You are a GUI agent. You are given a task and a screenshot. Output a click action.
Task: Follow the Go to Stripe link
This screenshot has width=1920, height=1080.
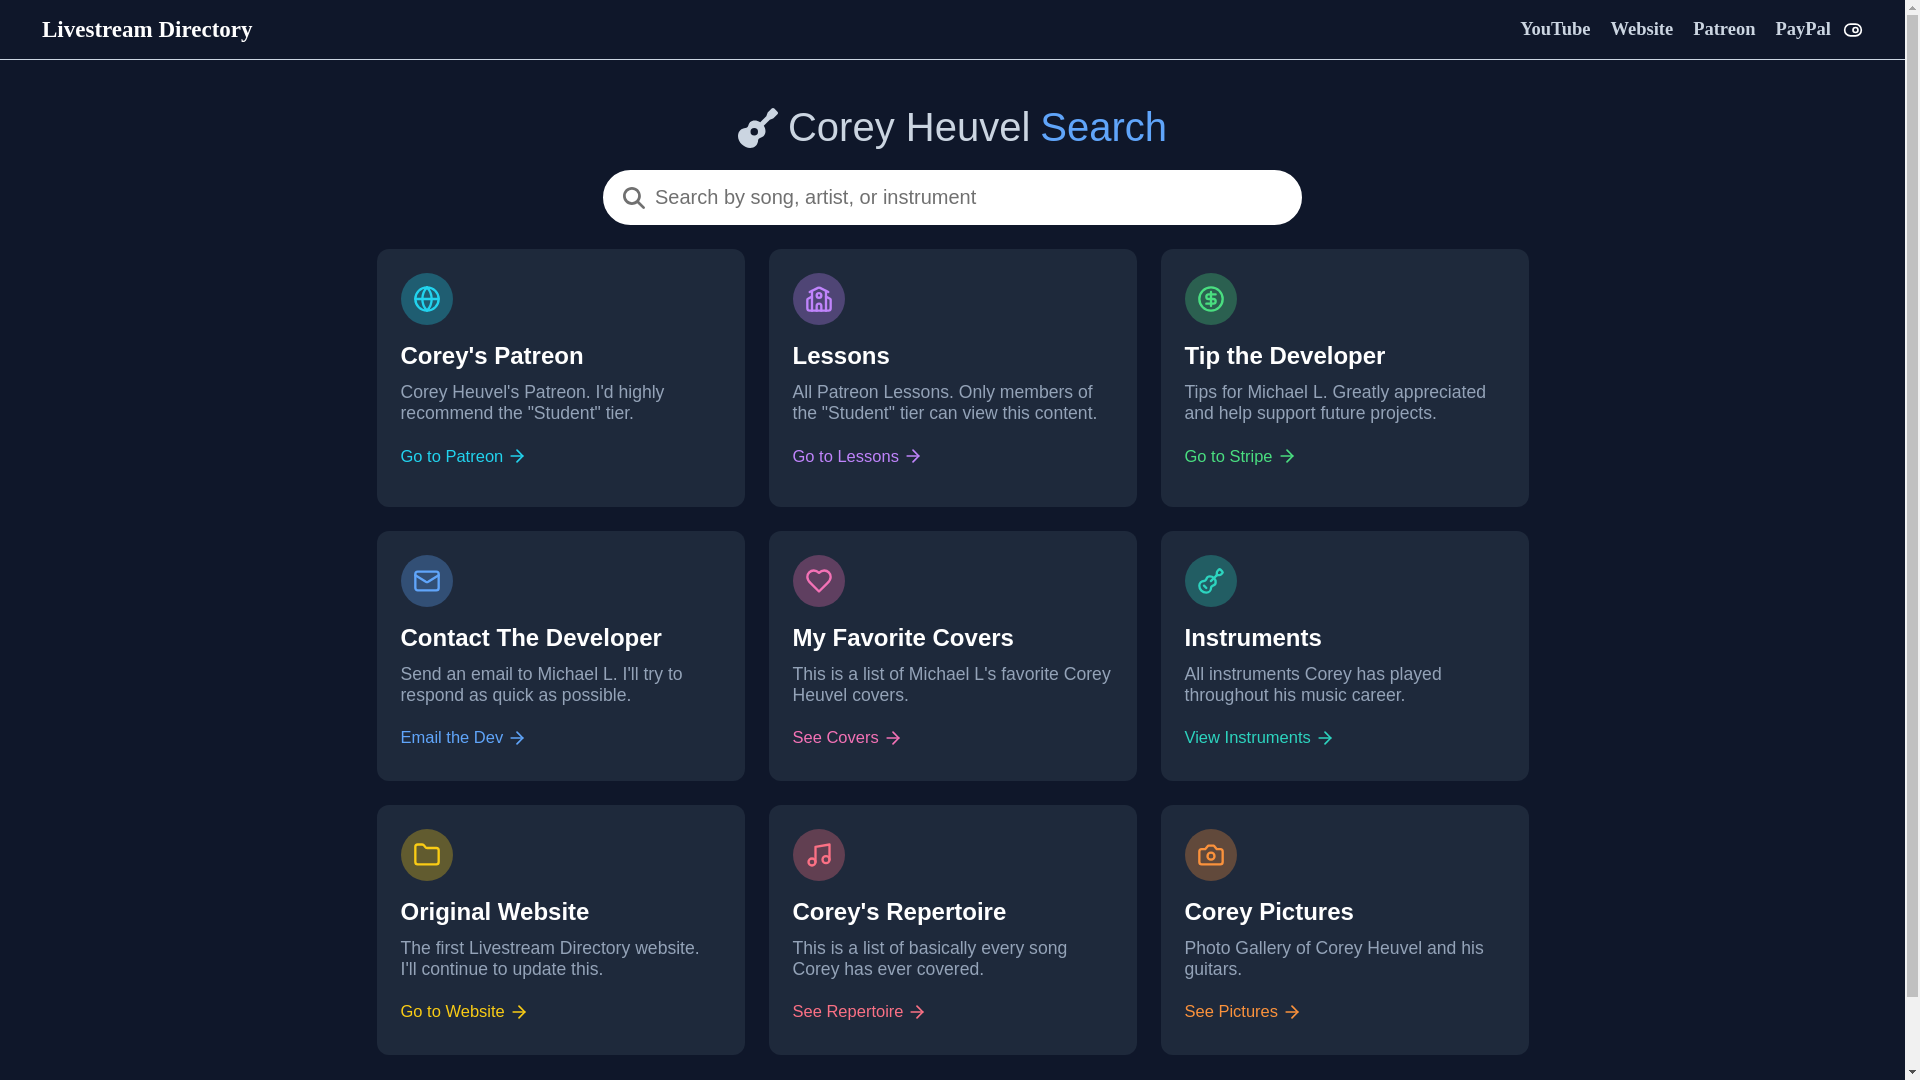(1239, 456)
